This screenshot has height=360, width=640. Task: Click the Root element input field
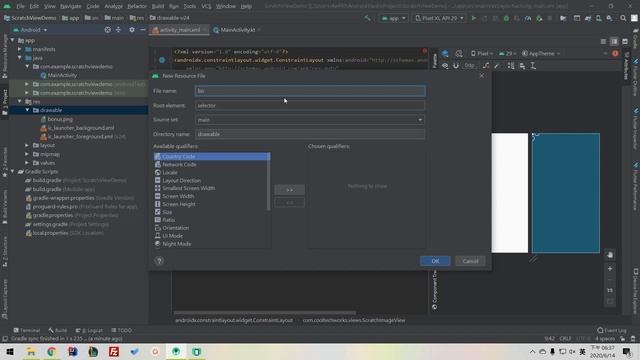point(310,105)
